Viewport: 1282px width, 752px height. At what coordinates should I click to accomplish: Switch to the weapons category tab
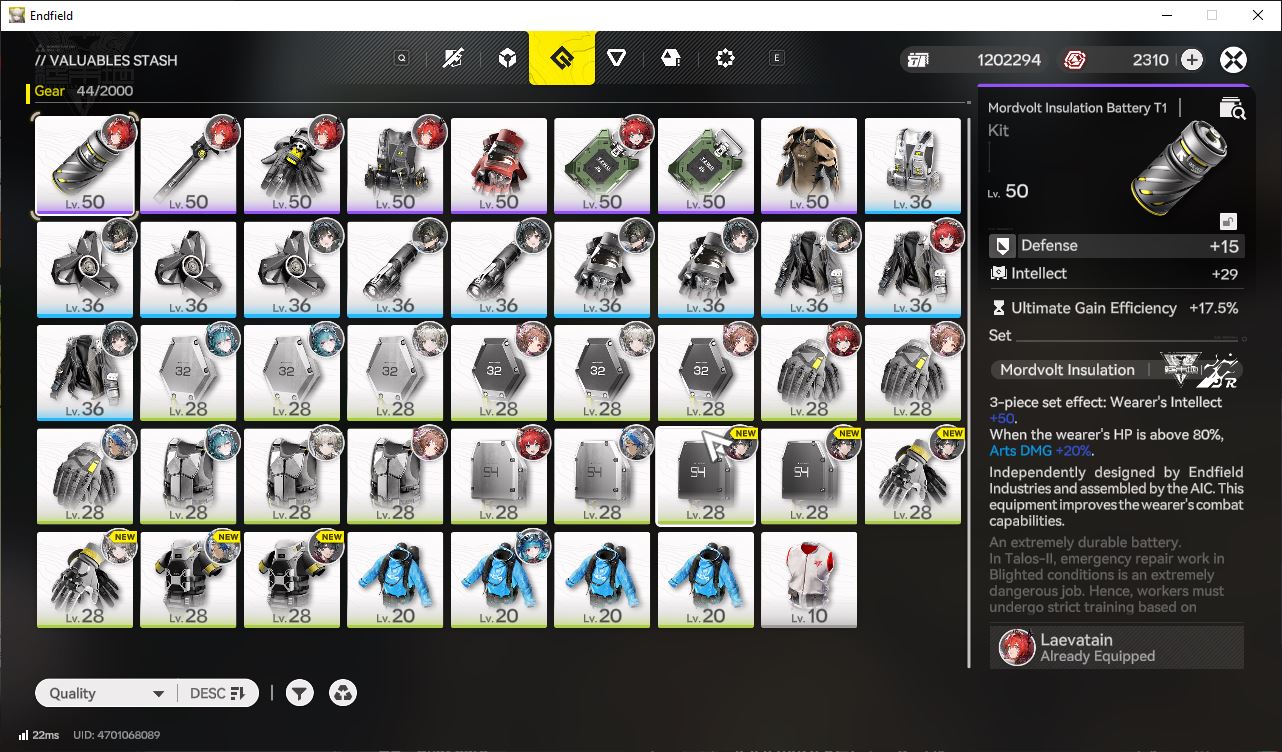coord(453,59)
